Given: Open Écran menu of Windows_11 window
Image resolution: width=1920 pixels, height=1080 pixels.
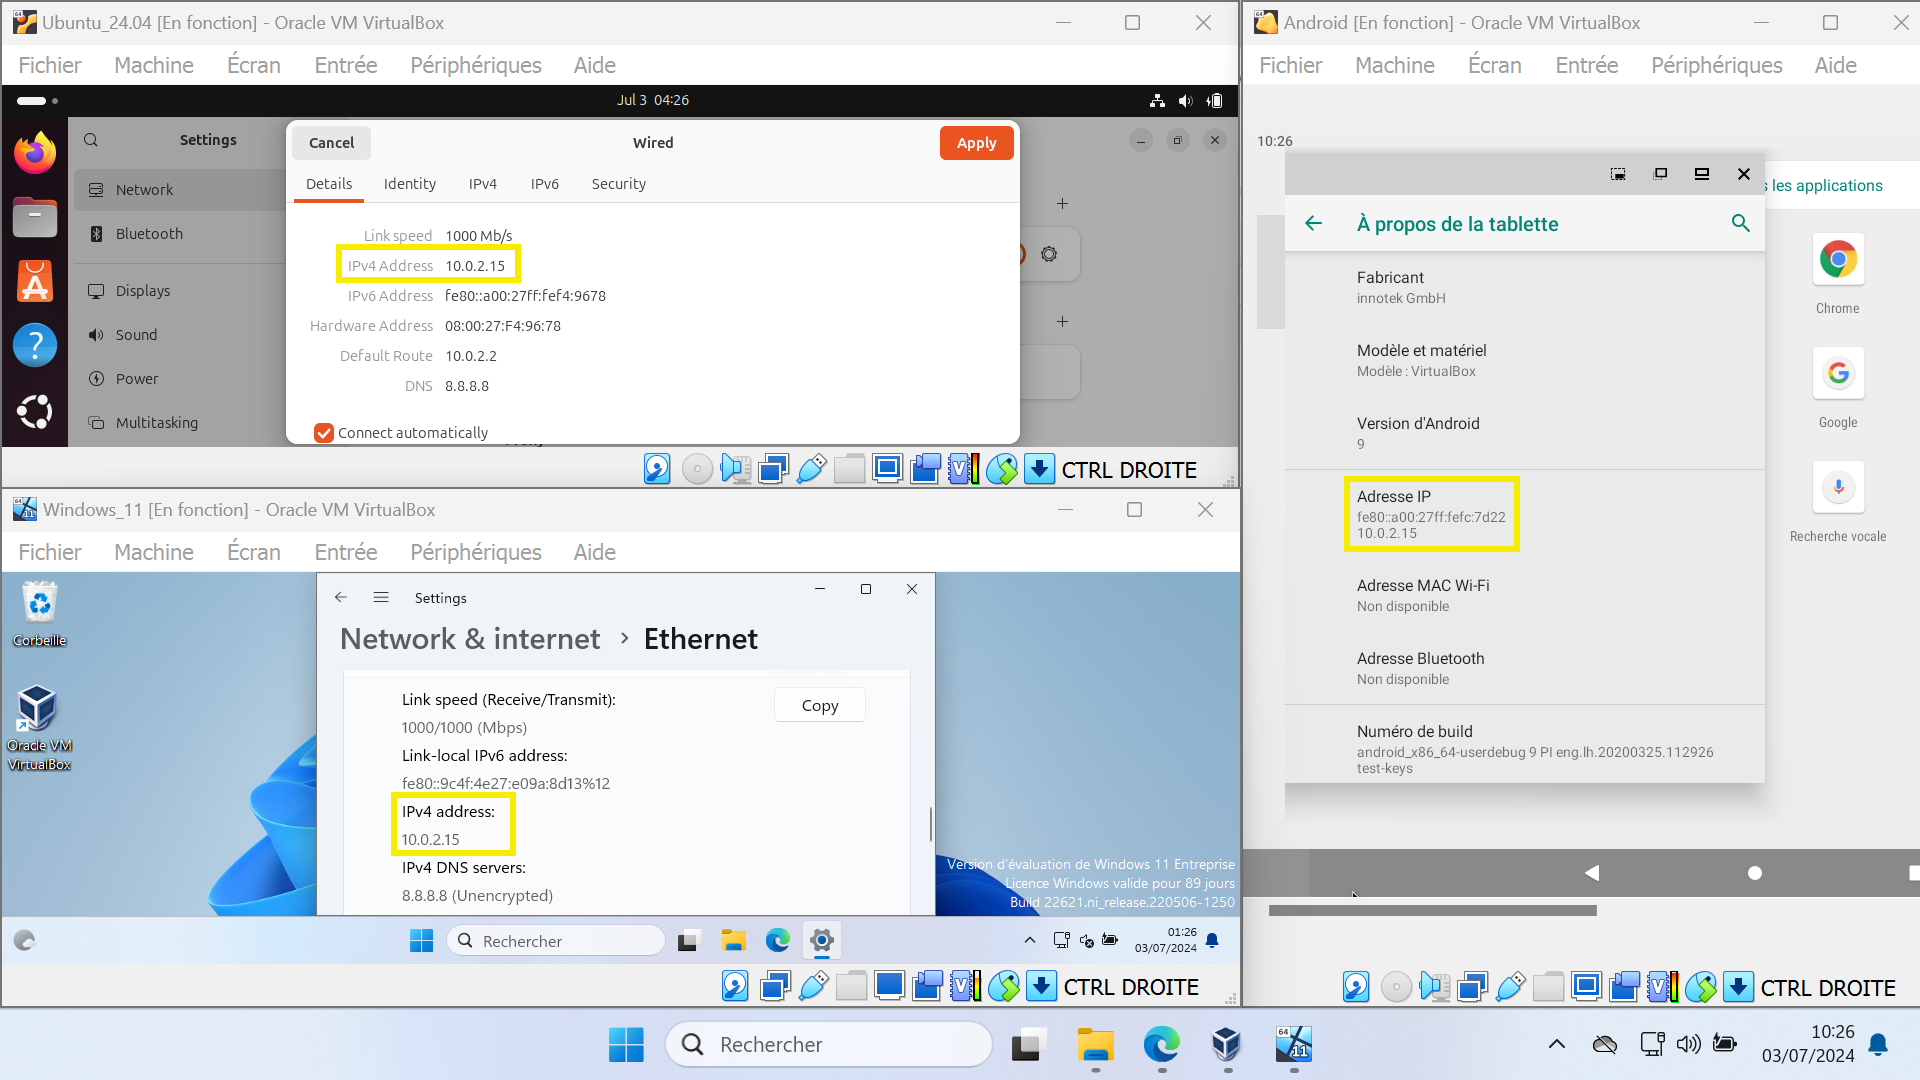Looking at the screenshot, I should 254,552.
